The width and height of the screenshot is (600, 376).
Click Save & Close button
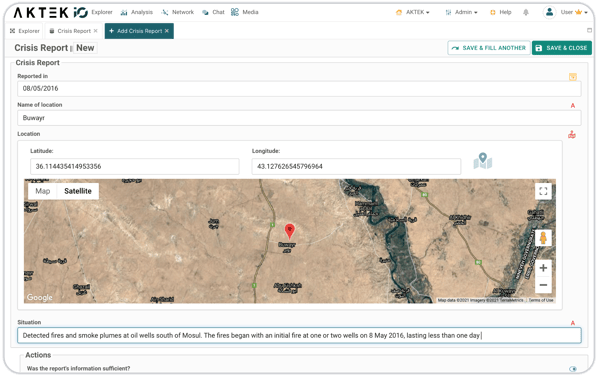(562, 48)
